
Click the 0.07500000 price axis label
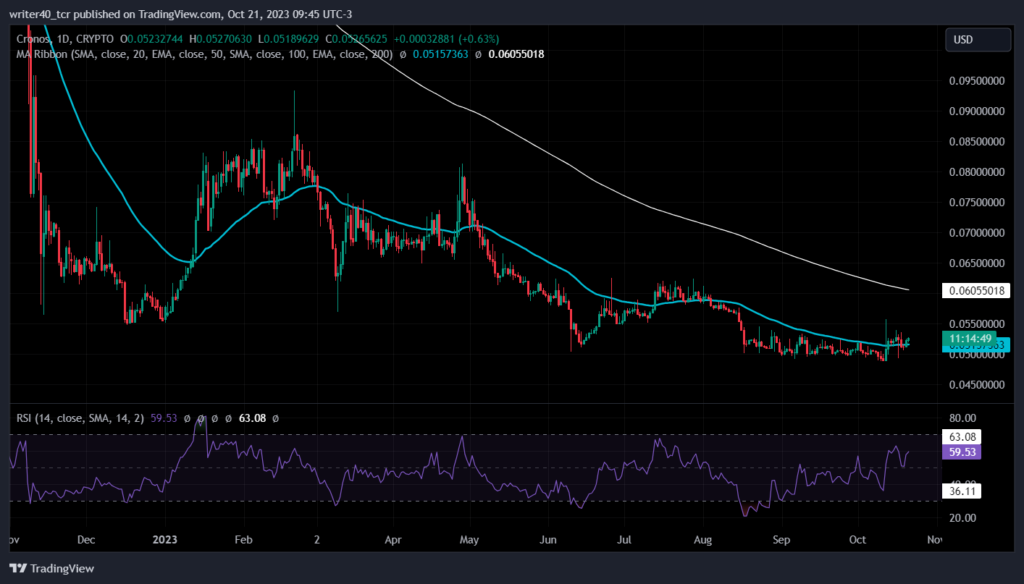(976, 203)
